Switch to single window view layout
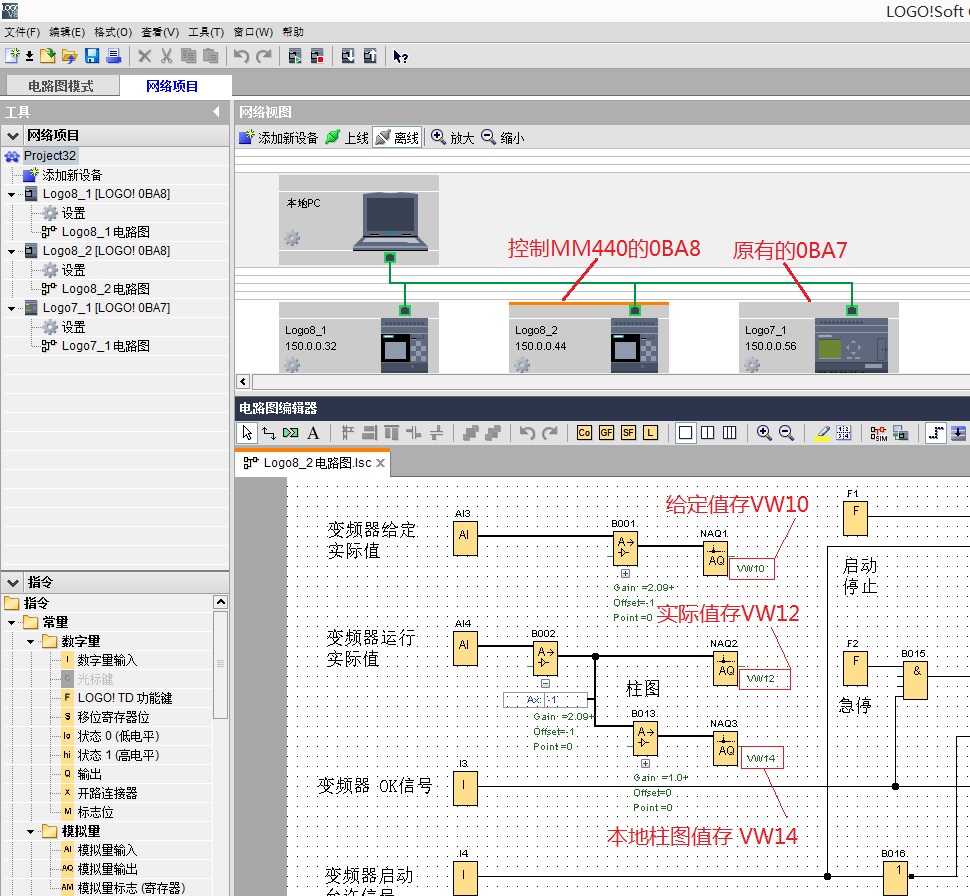Viewport: 970px width, 896px height. click(685, 433)
